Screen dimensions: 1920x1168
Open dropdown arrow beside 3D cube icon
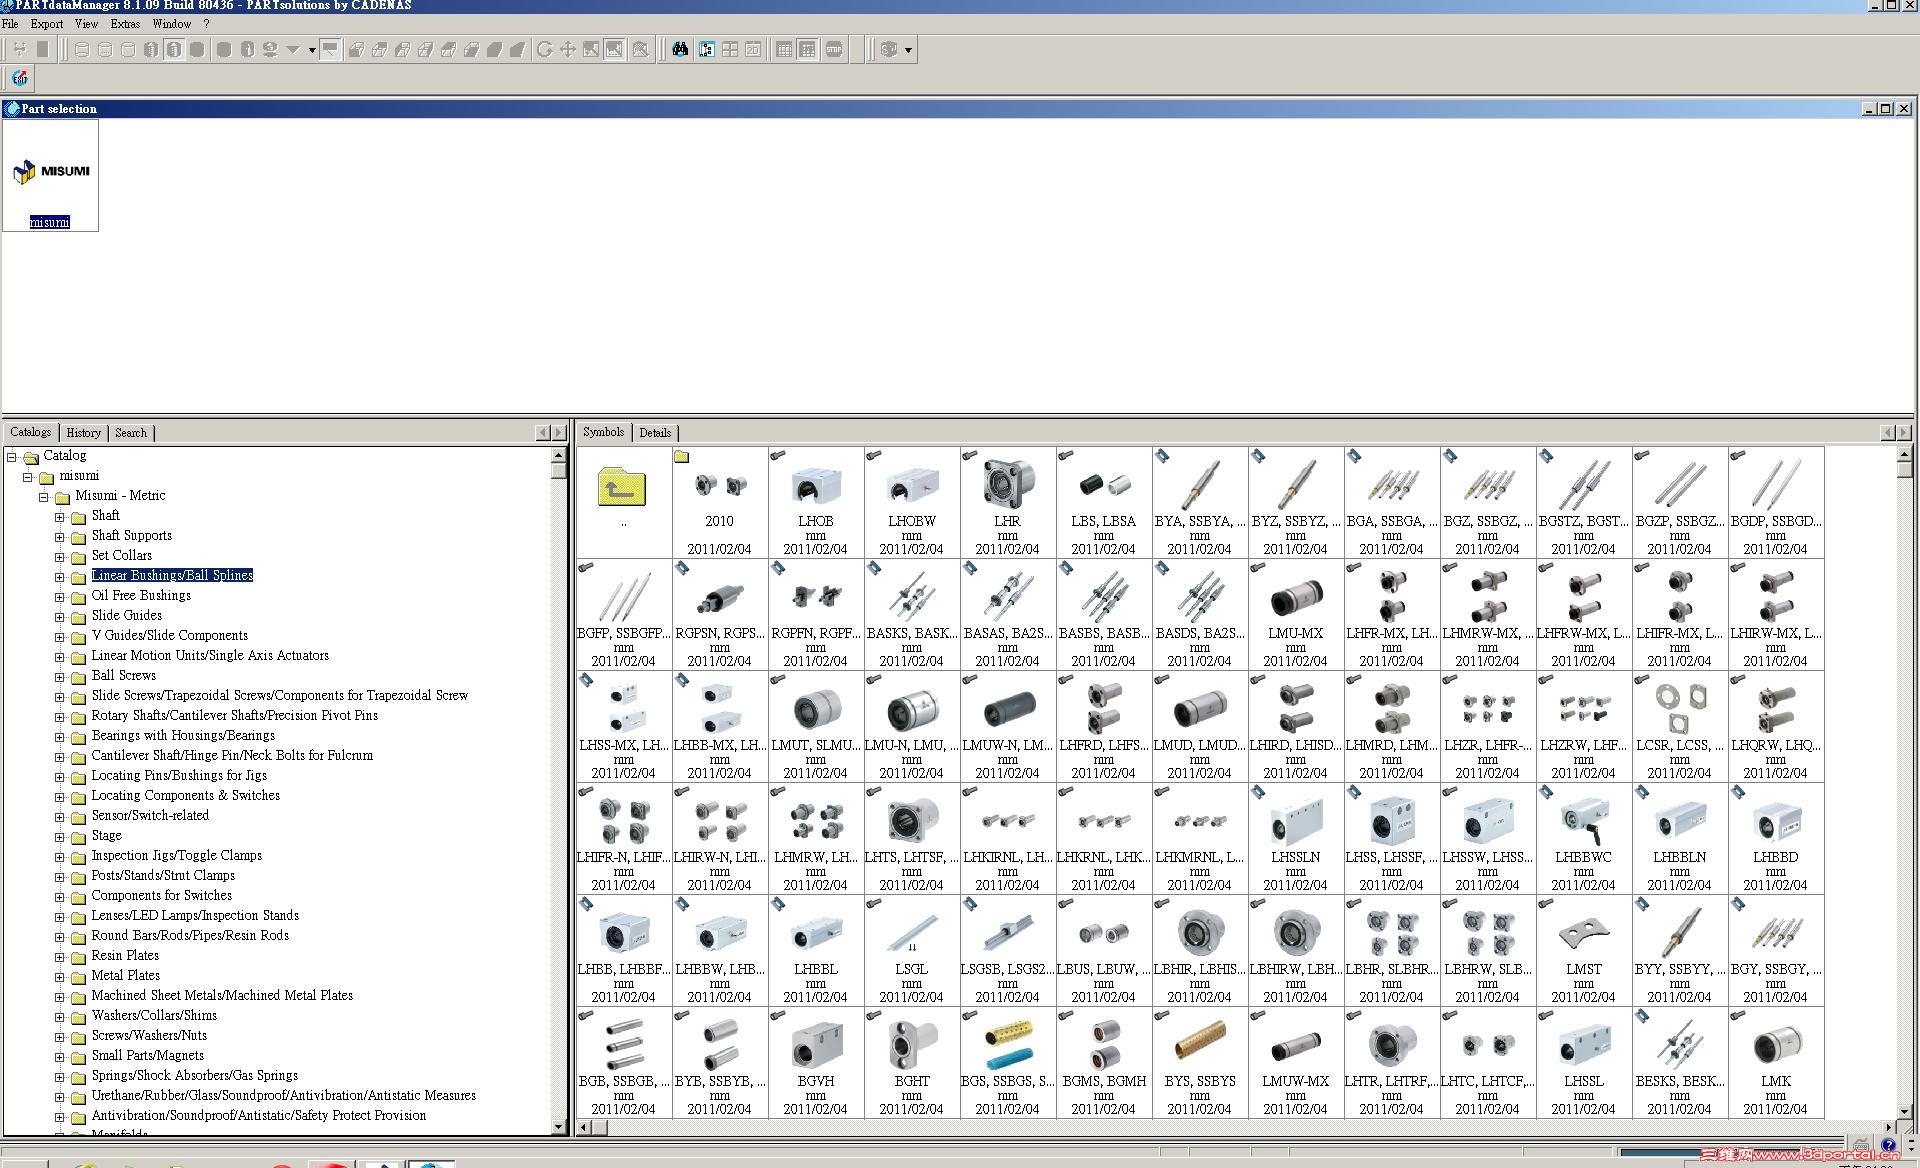908,50
